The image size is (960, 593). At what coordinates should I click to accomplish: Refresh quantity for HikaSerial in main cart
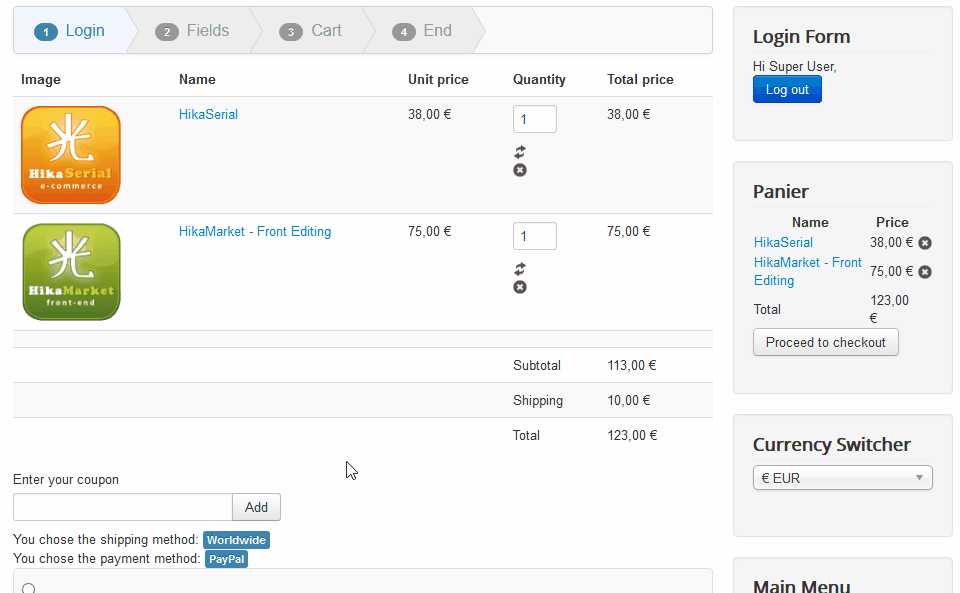point(520,152)
